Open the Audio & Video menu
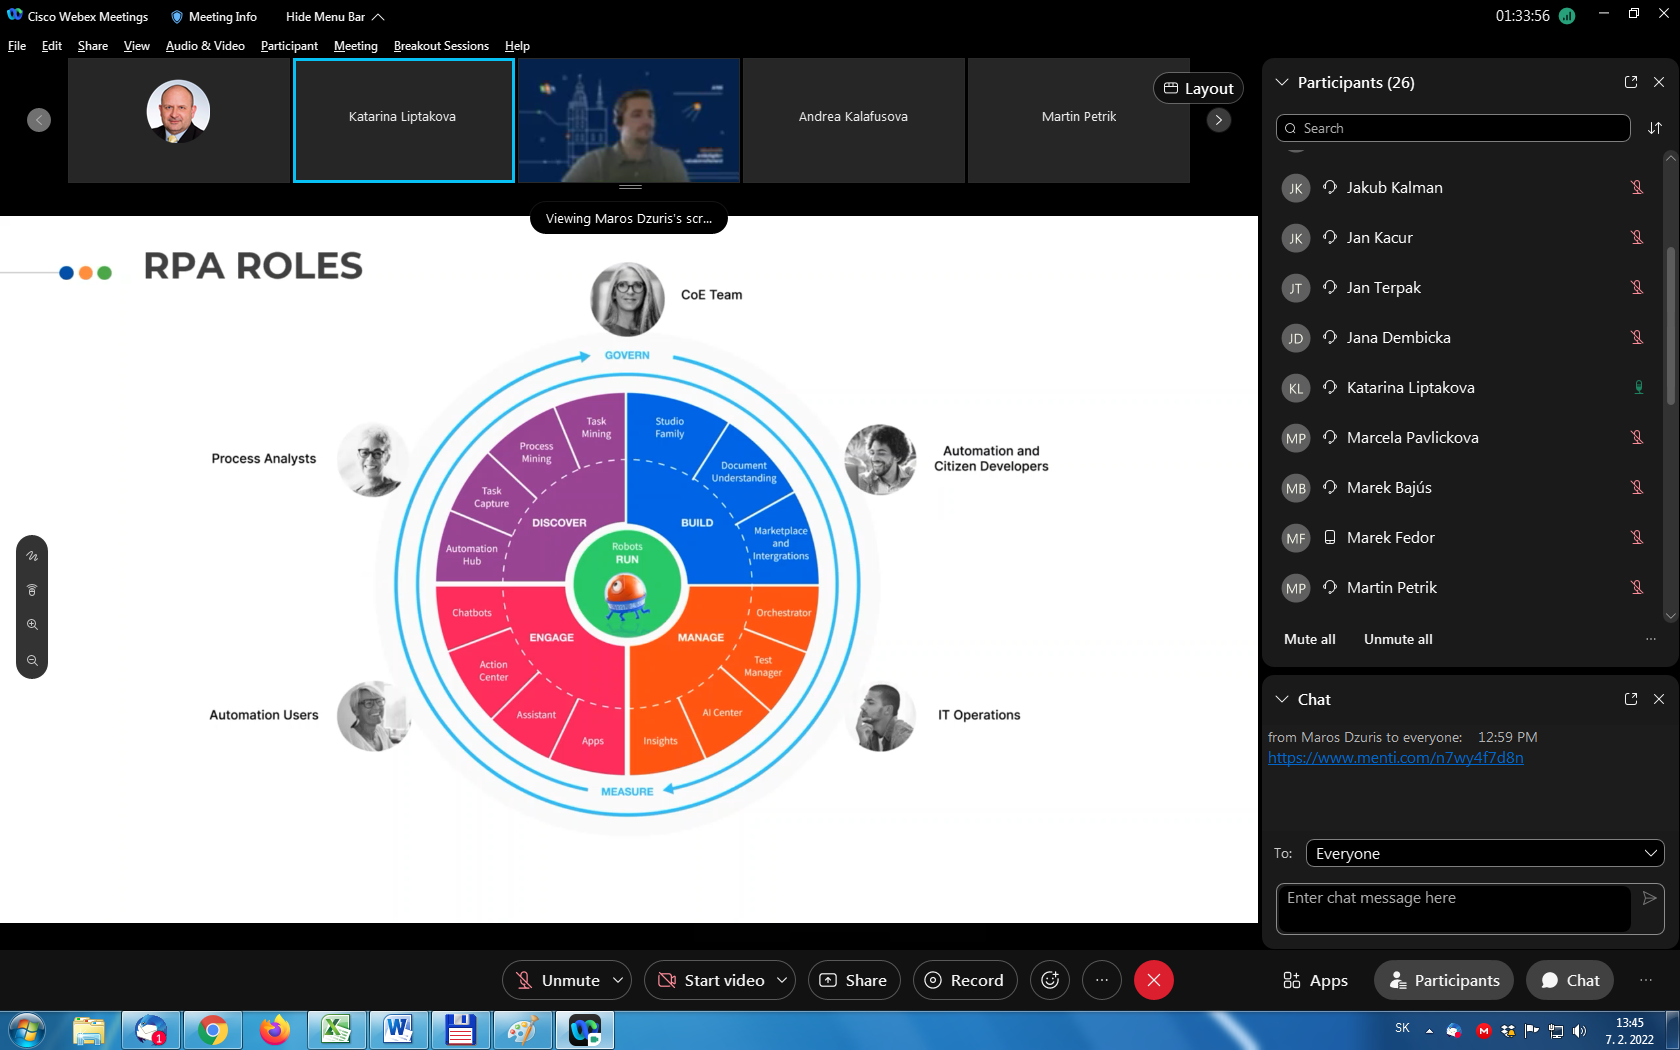 (x=205, y=46)
